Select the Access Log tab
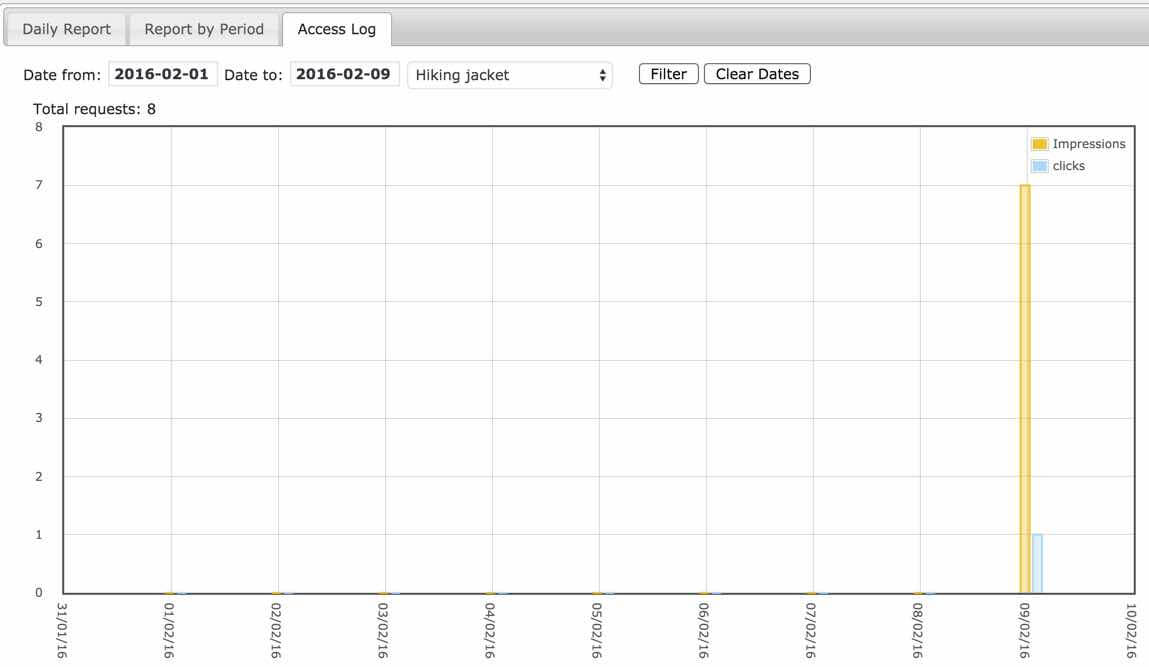This screenshot has height=667, width=1149. (336, 29)
